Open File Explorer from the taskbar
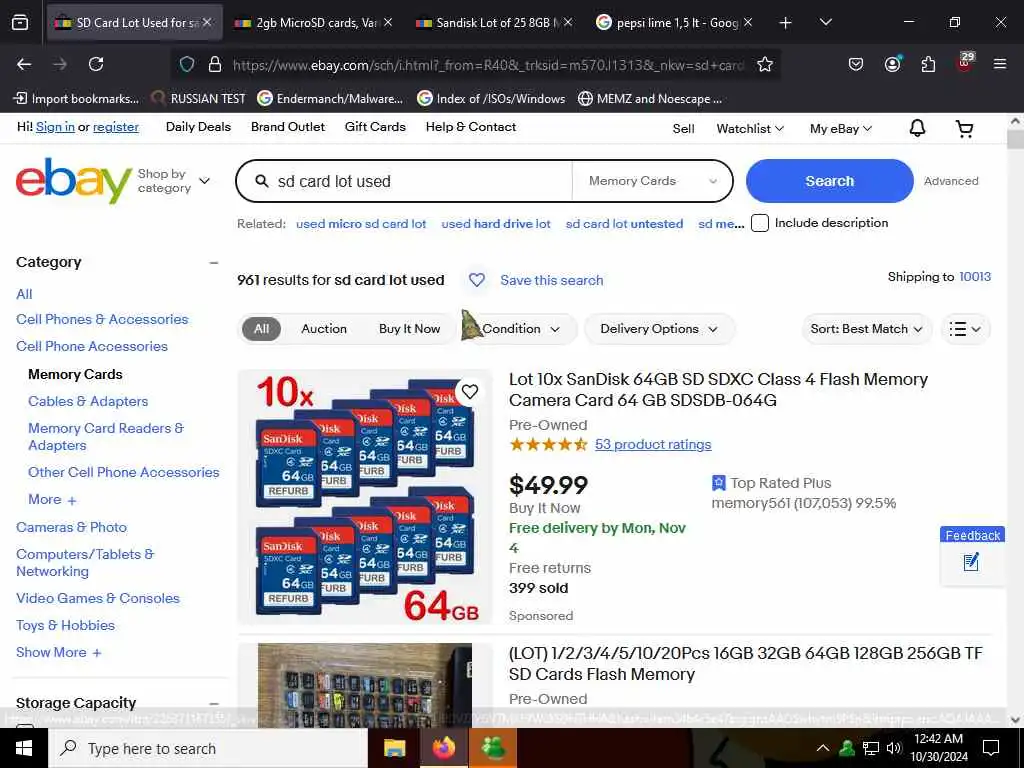 (x=394, y=748)
